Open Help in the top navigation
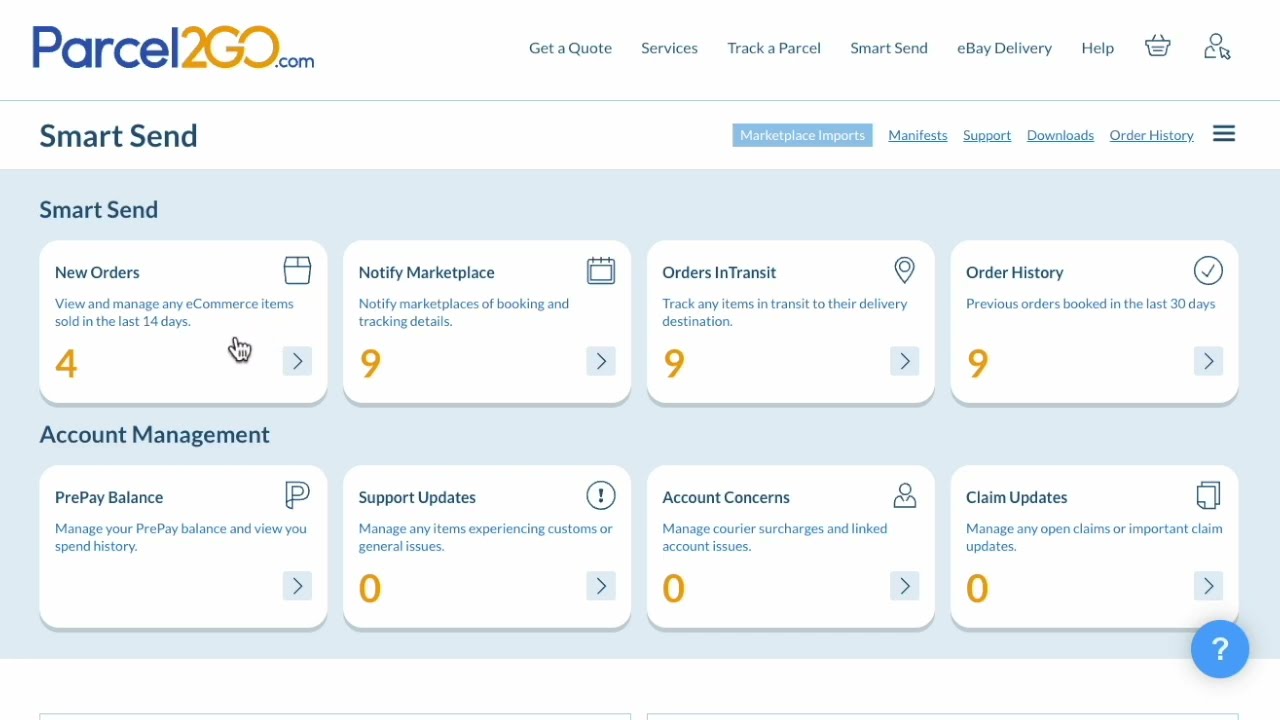The height and width of the screenshot is (720, 1280). 1097,48
